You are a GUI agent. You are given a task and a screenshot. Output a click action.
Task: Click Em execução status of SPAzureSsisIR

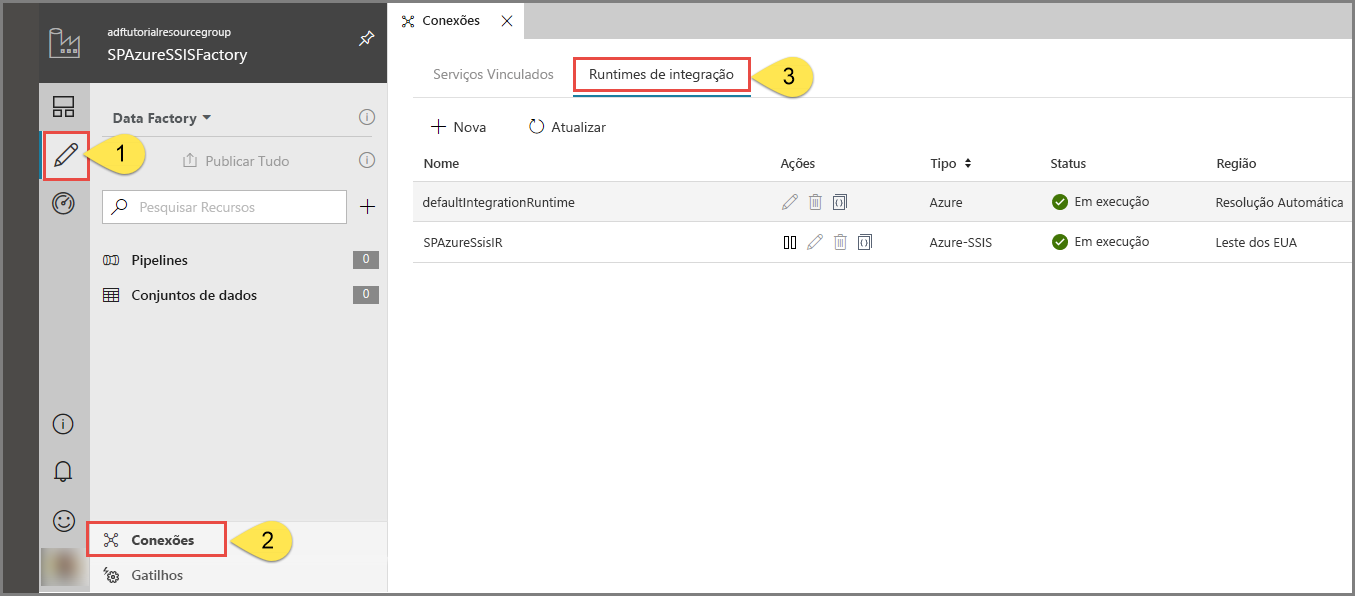click(x=1100, y=242)
